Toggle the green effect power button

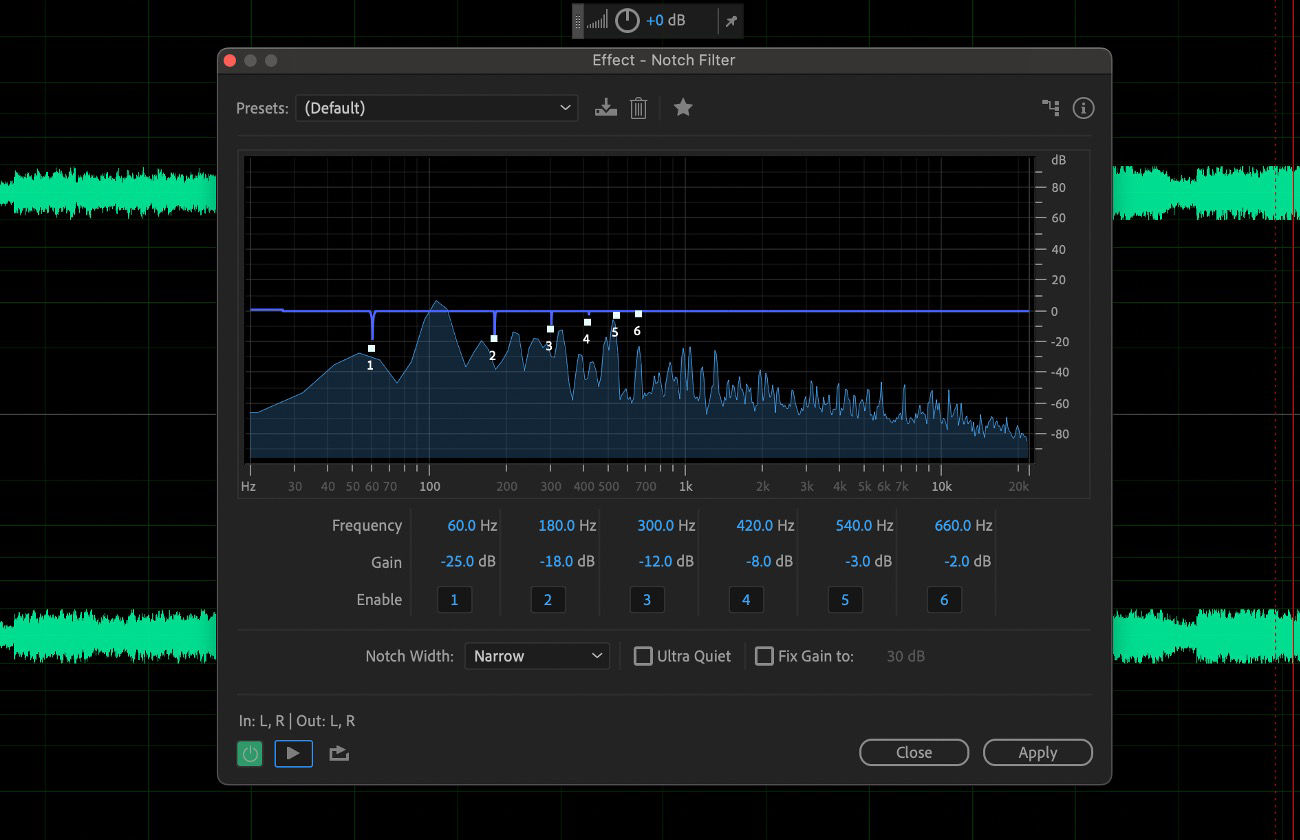click(x=249, y=753)
